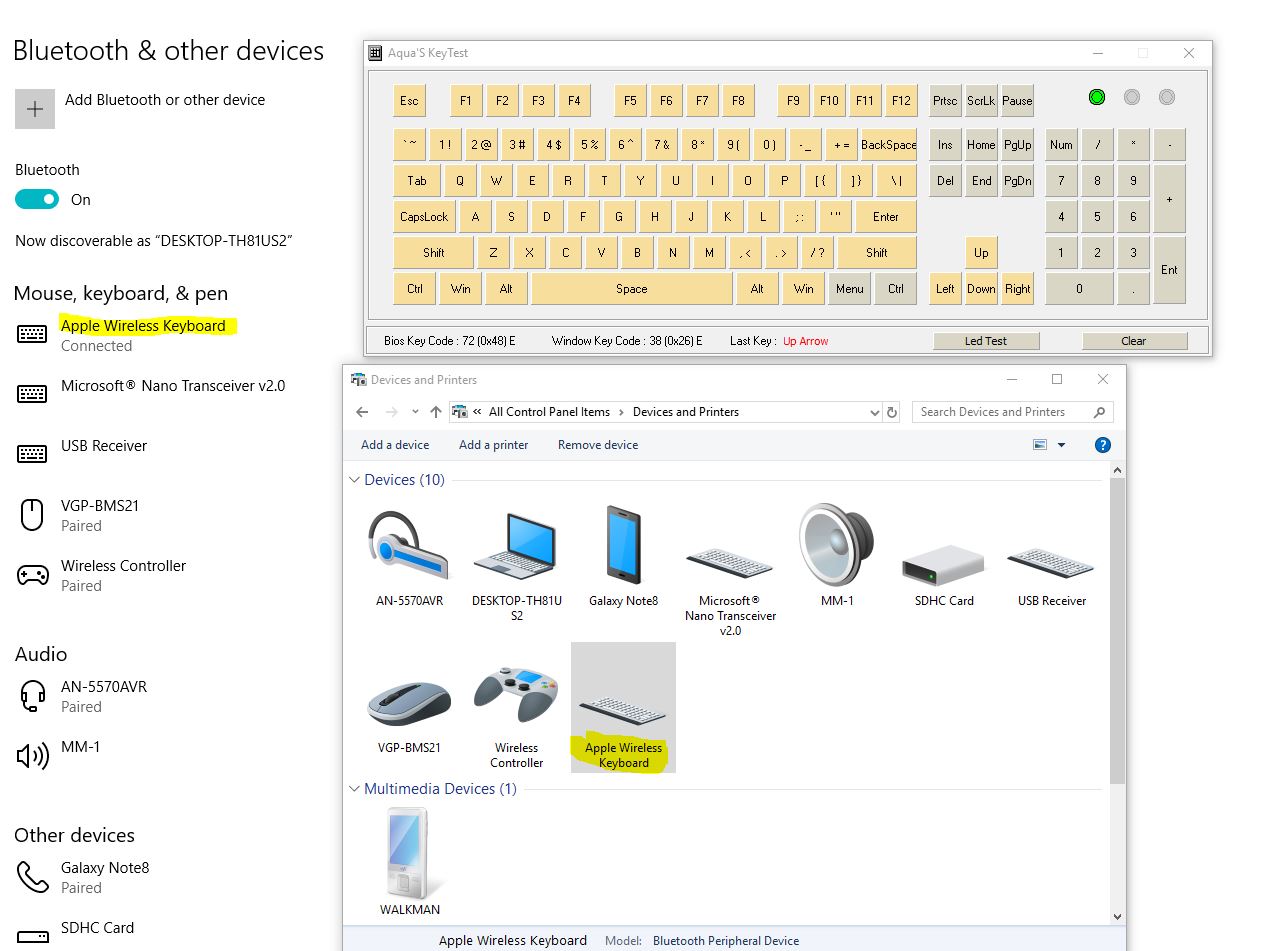The height and width of the screenshot is (951, 1275).
Task: Open the recent locations dropdown arrow
Action: tap(415, 412)
